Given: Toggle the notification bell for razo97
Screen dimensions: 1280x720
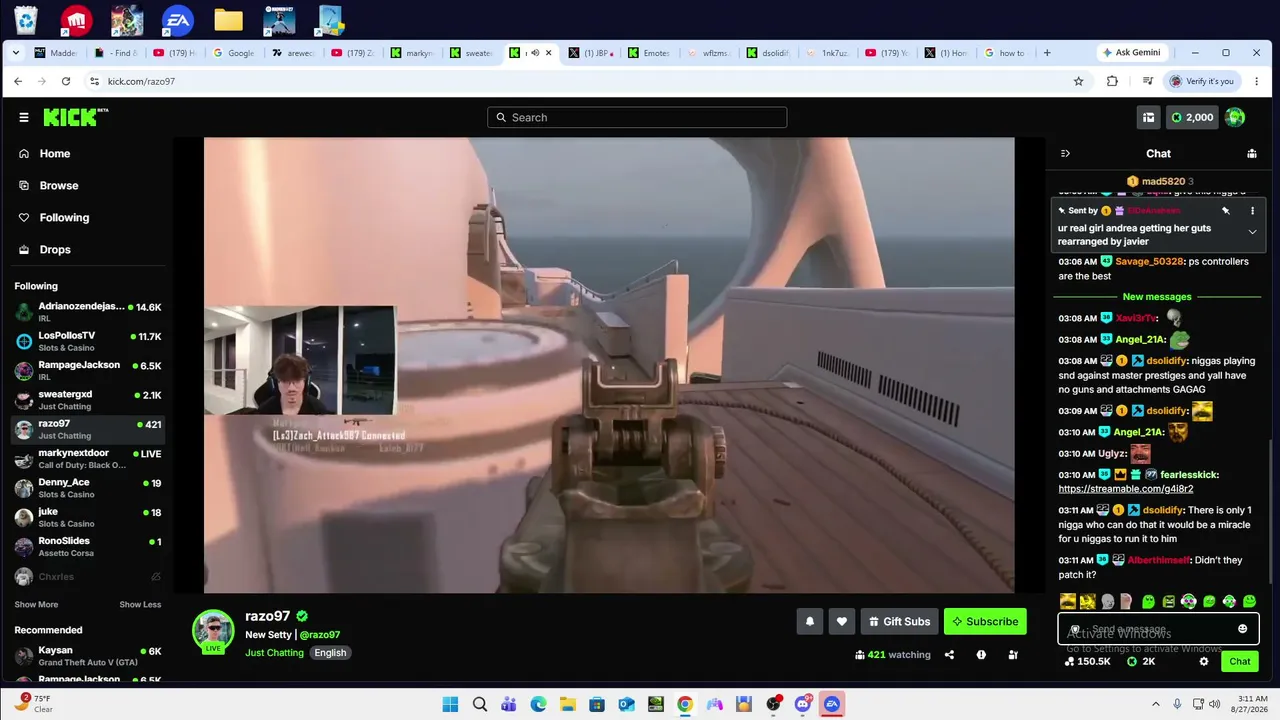Looking at the screenshot, I should pos(810,621).
